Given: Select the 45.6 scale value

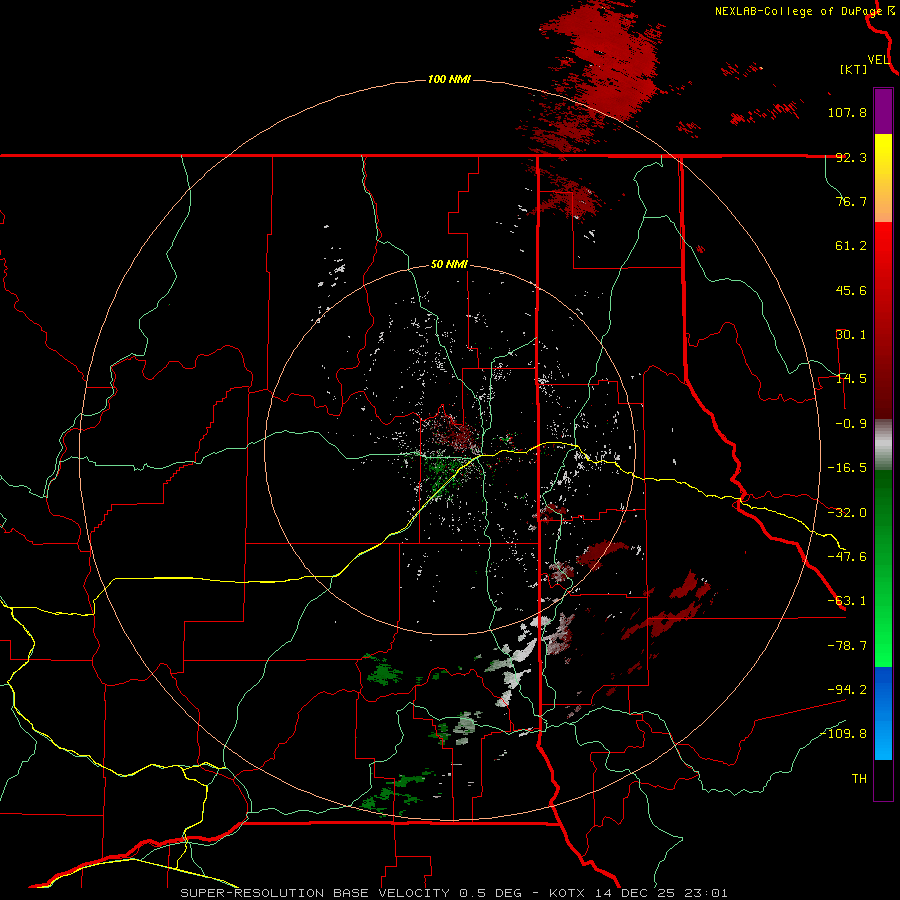Looking at the screenshot, I should pyautogui.click(x=851, y=290).
